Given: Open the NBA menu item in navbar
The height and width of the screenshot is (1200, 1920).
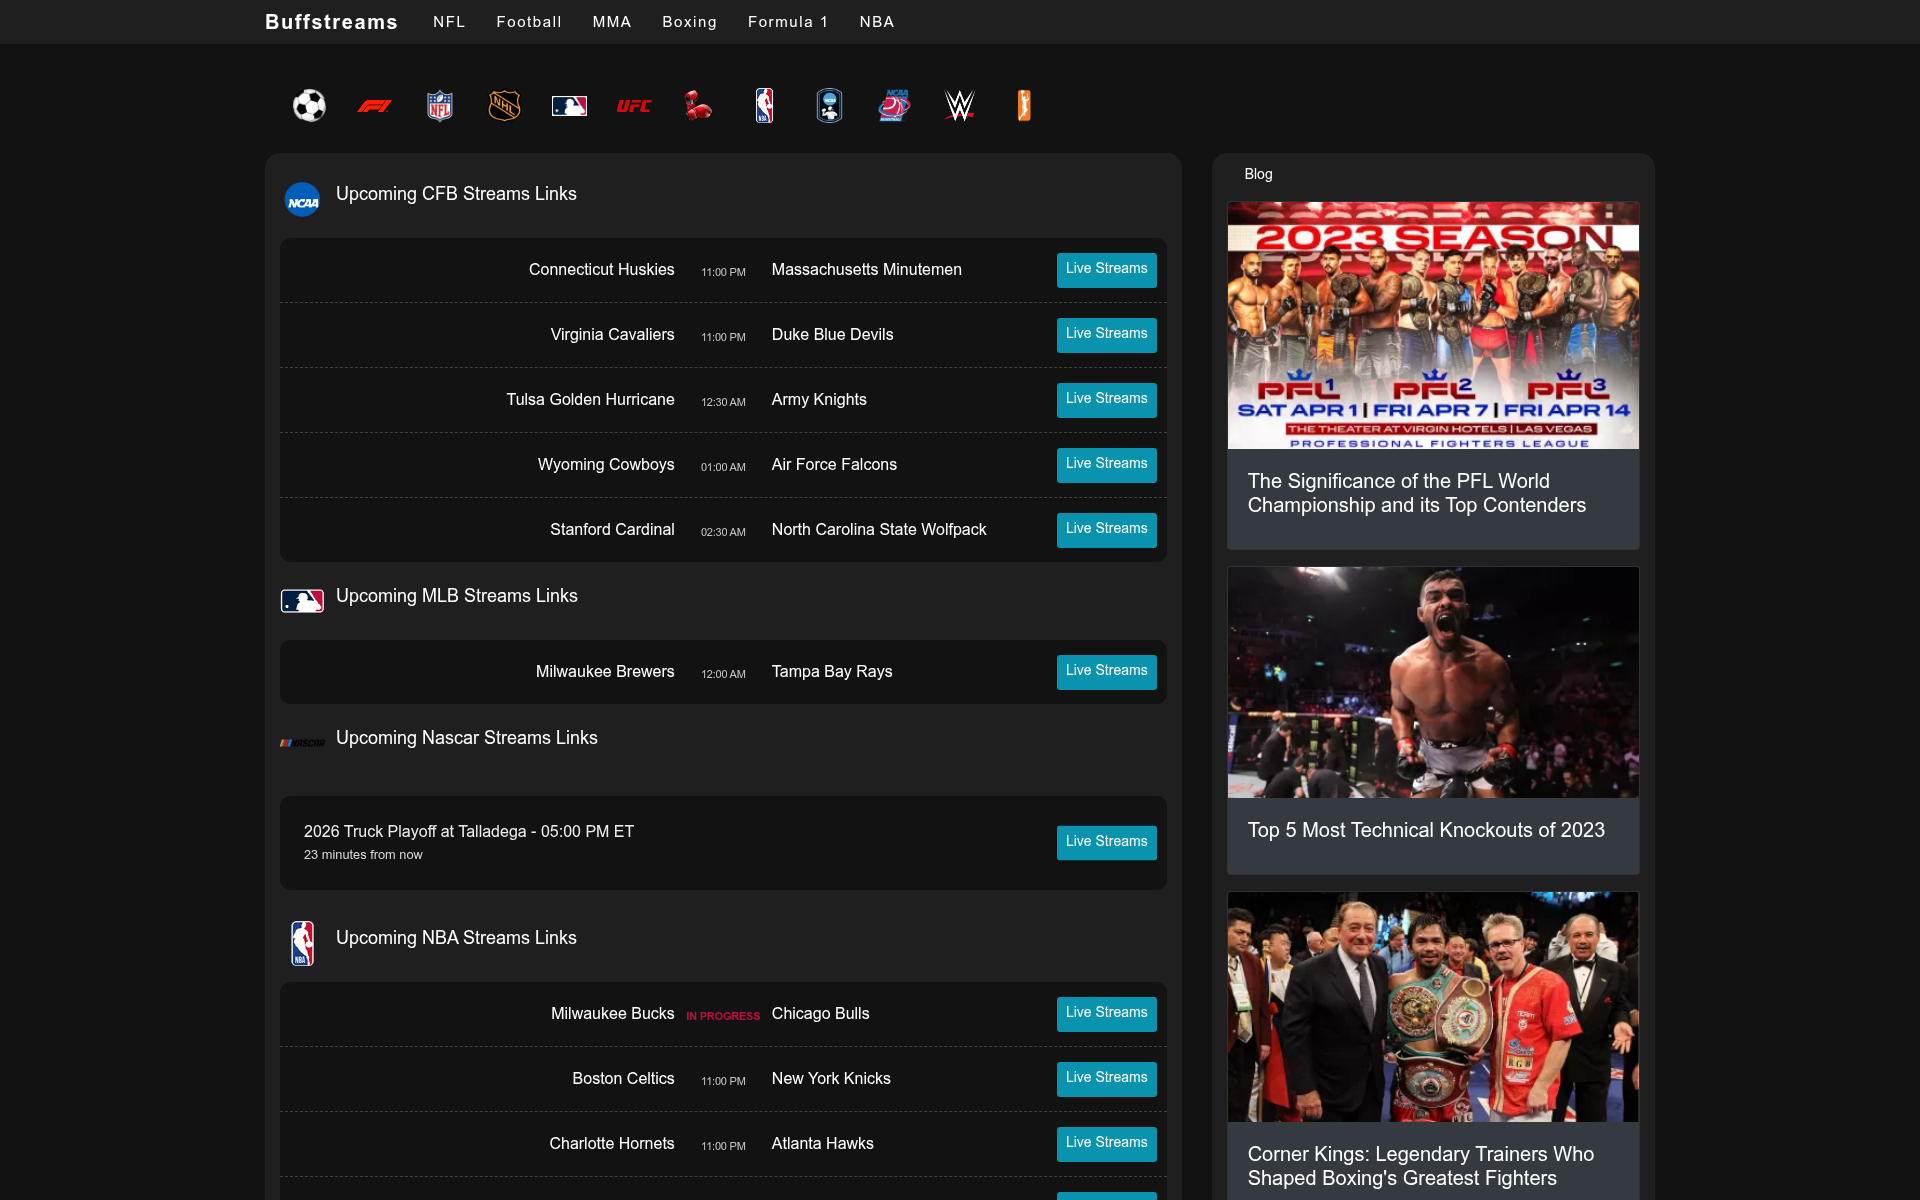Looking at the screenshot, I should point(877,22).
